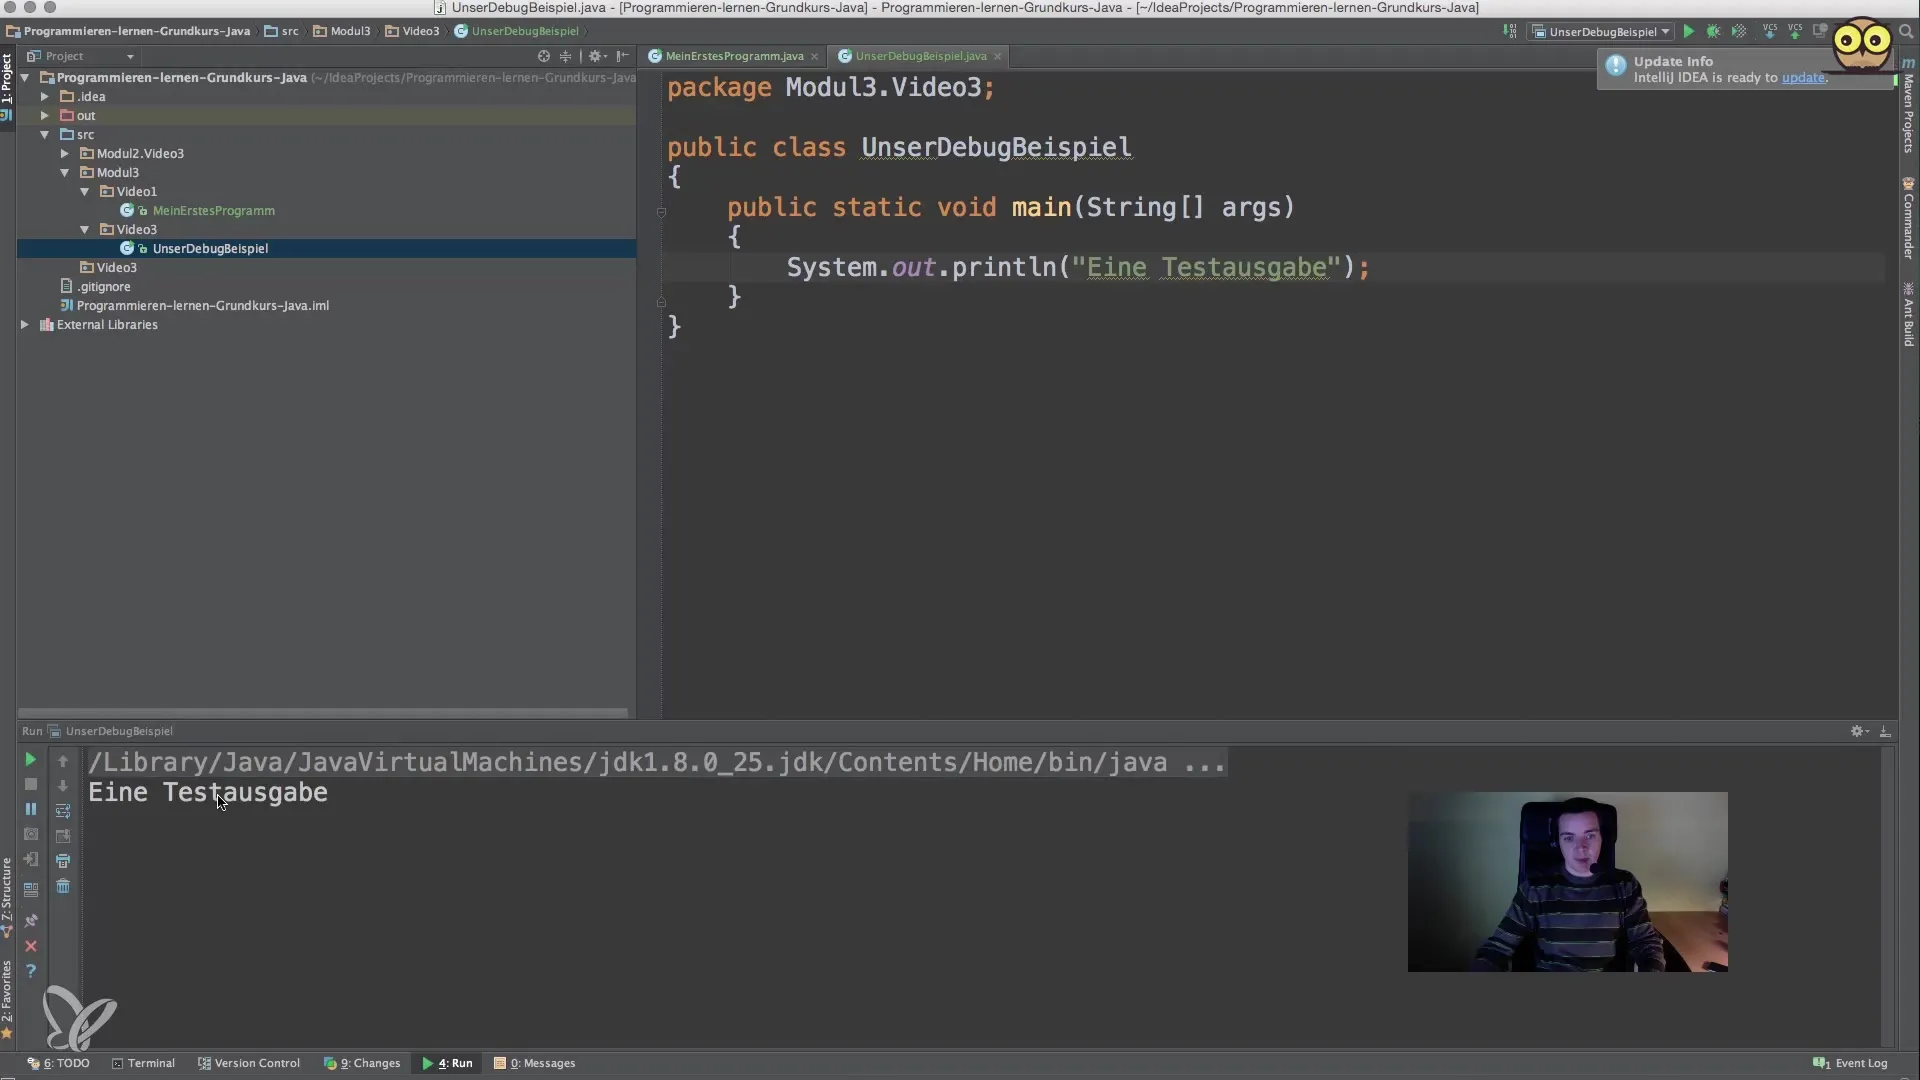
Task: Click the src breadcrumb in navigation bar
Action: (282, 31)
